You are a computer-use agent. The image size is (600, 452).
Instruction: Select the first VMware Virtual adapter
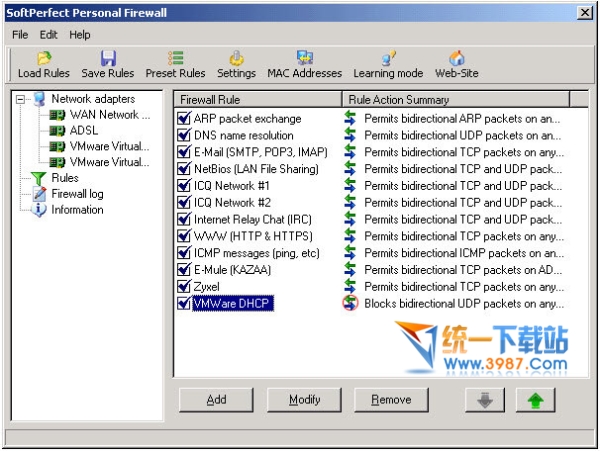[x=109, y=147]
